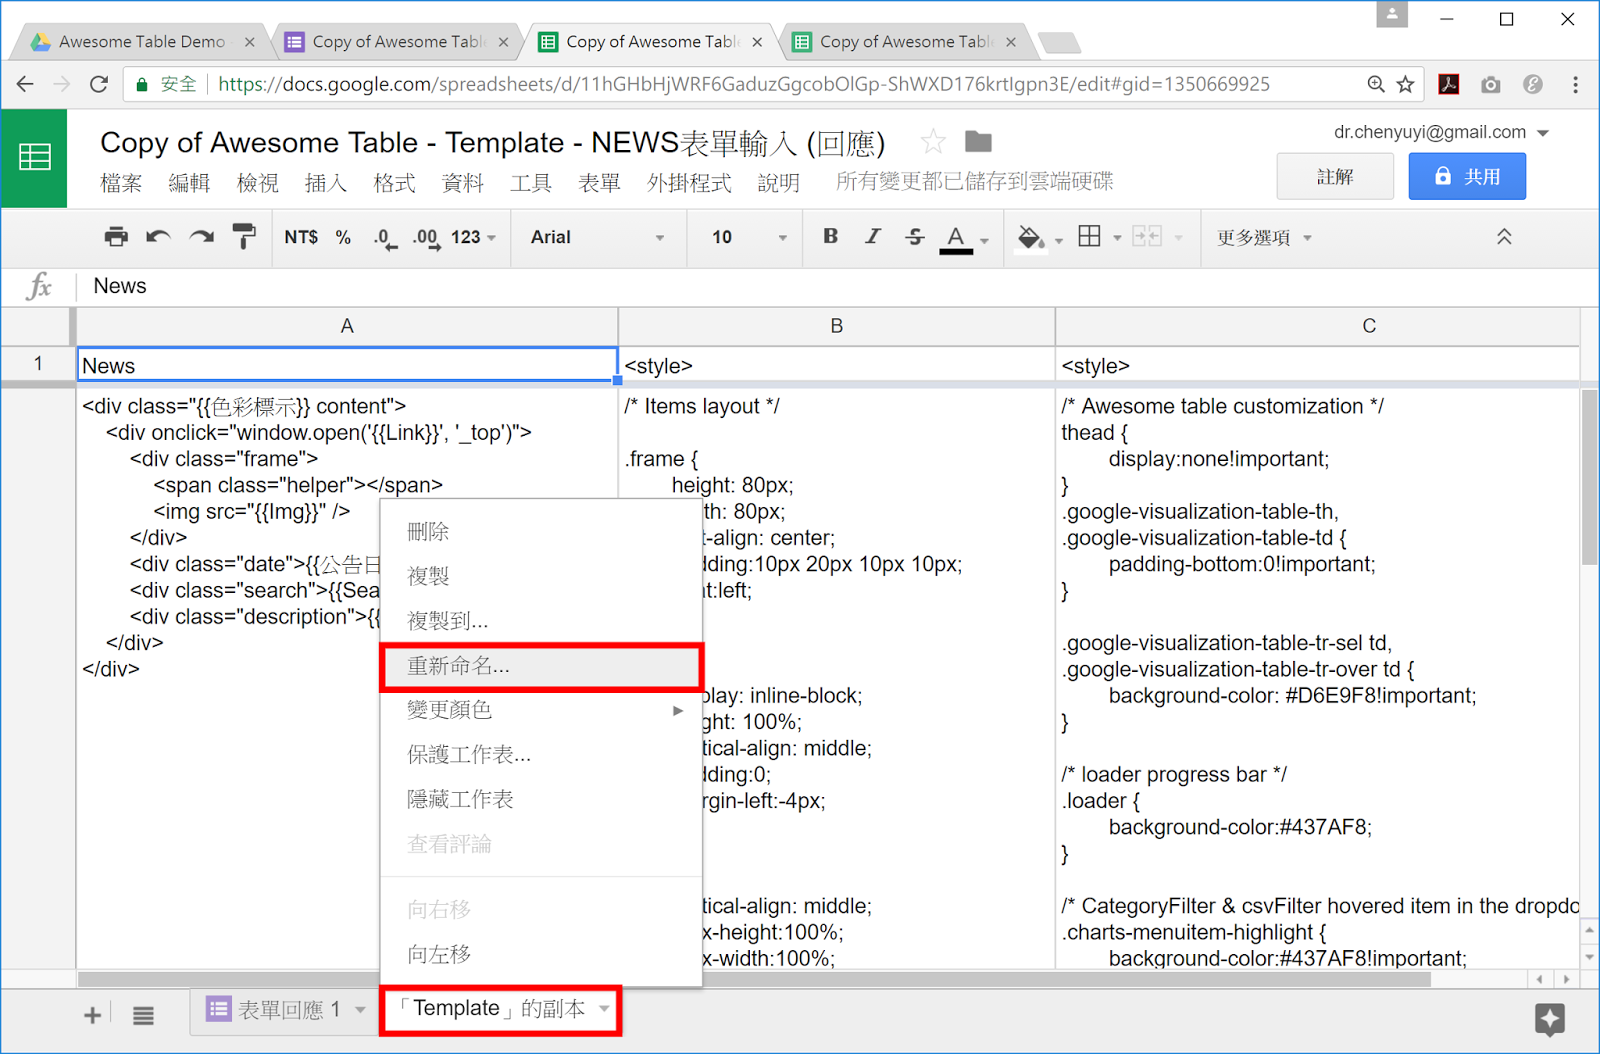Select column C header

[1318, 326]
